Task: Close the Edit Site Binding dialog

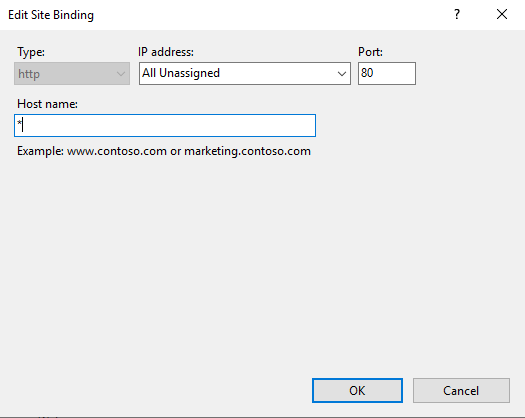Action: pos(502,14)
